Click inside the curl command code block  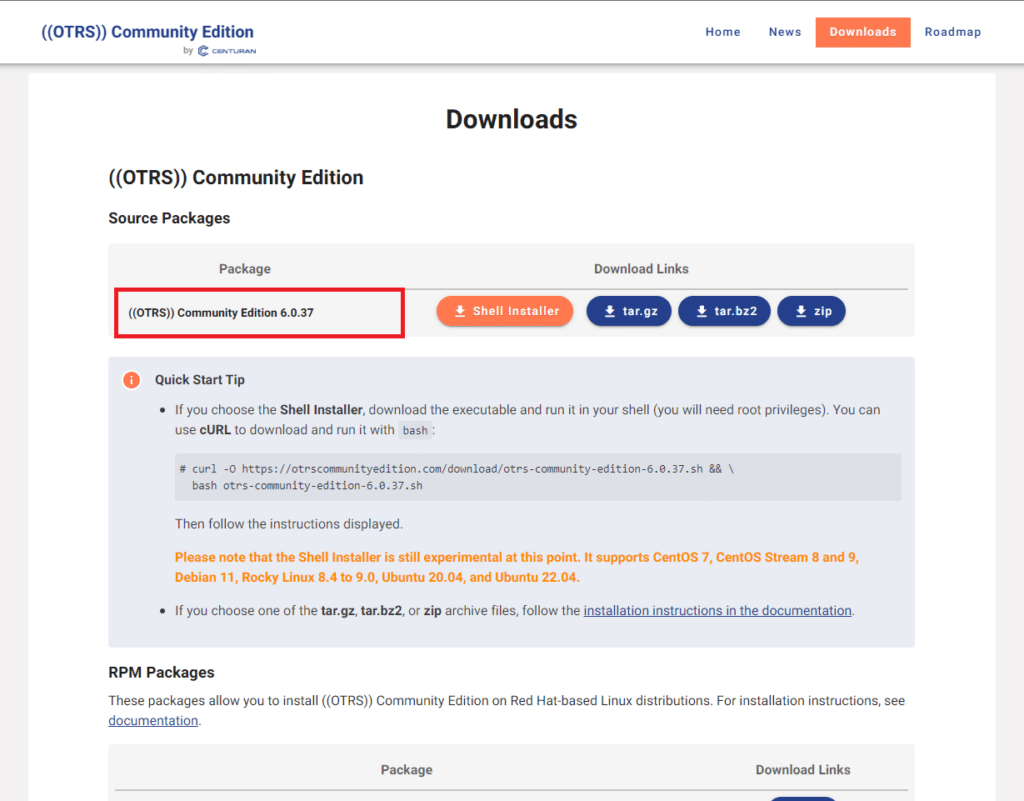537,477
